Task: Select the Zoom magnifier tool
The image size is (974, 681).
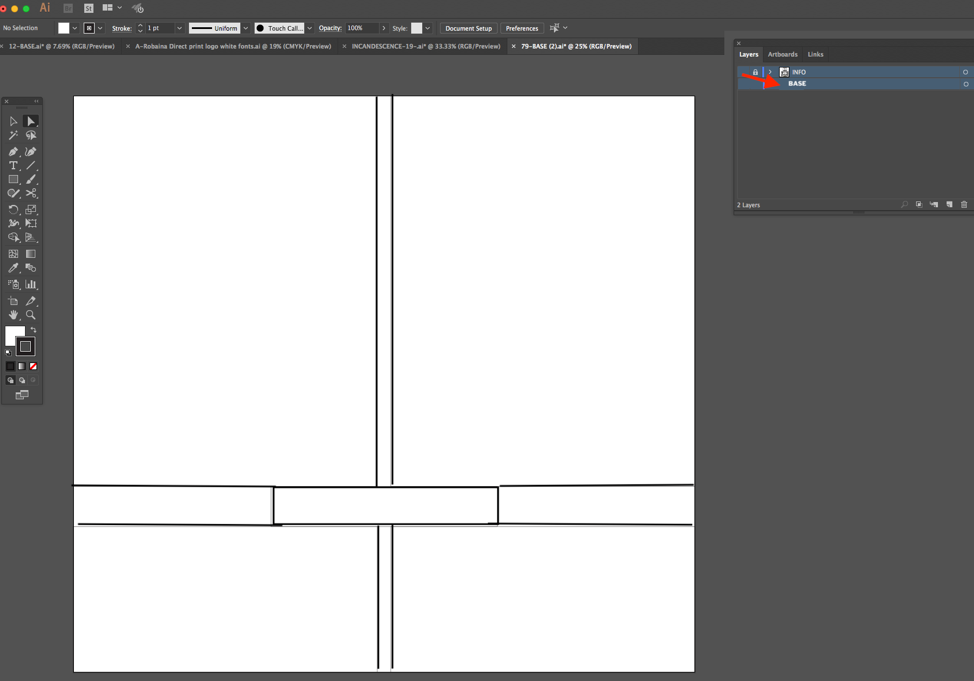Action: tap(31, 315)
